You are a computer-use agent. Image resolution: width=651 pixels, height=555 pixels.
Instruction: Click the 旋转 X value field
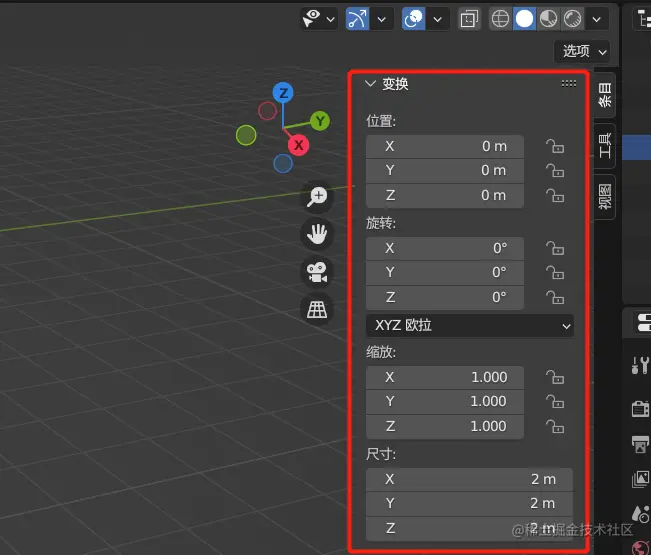(x=445, y=248)
